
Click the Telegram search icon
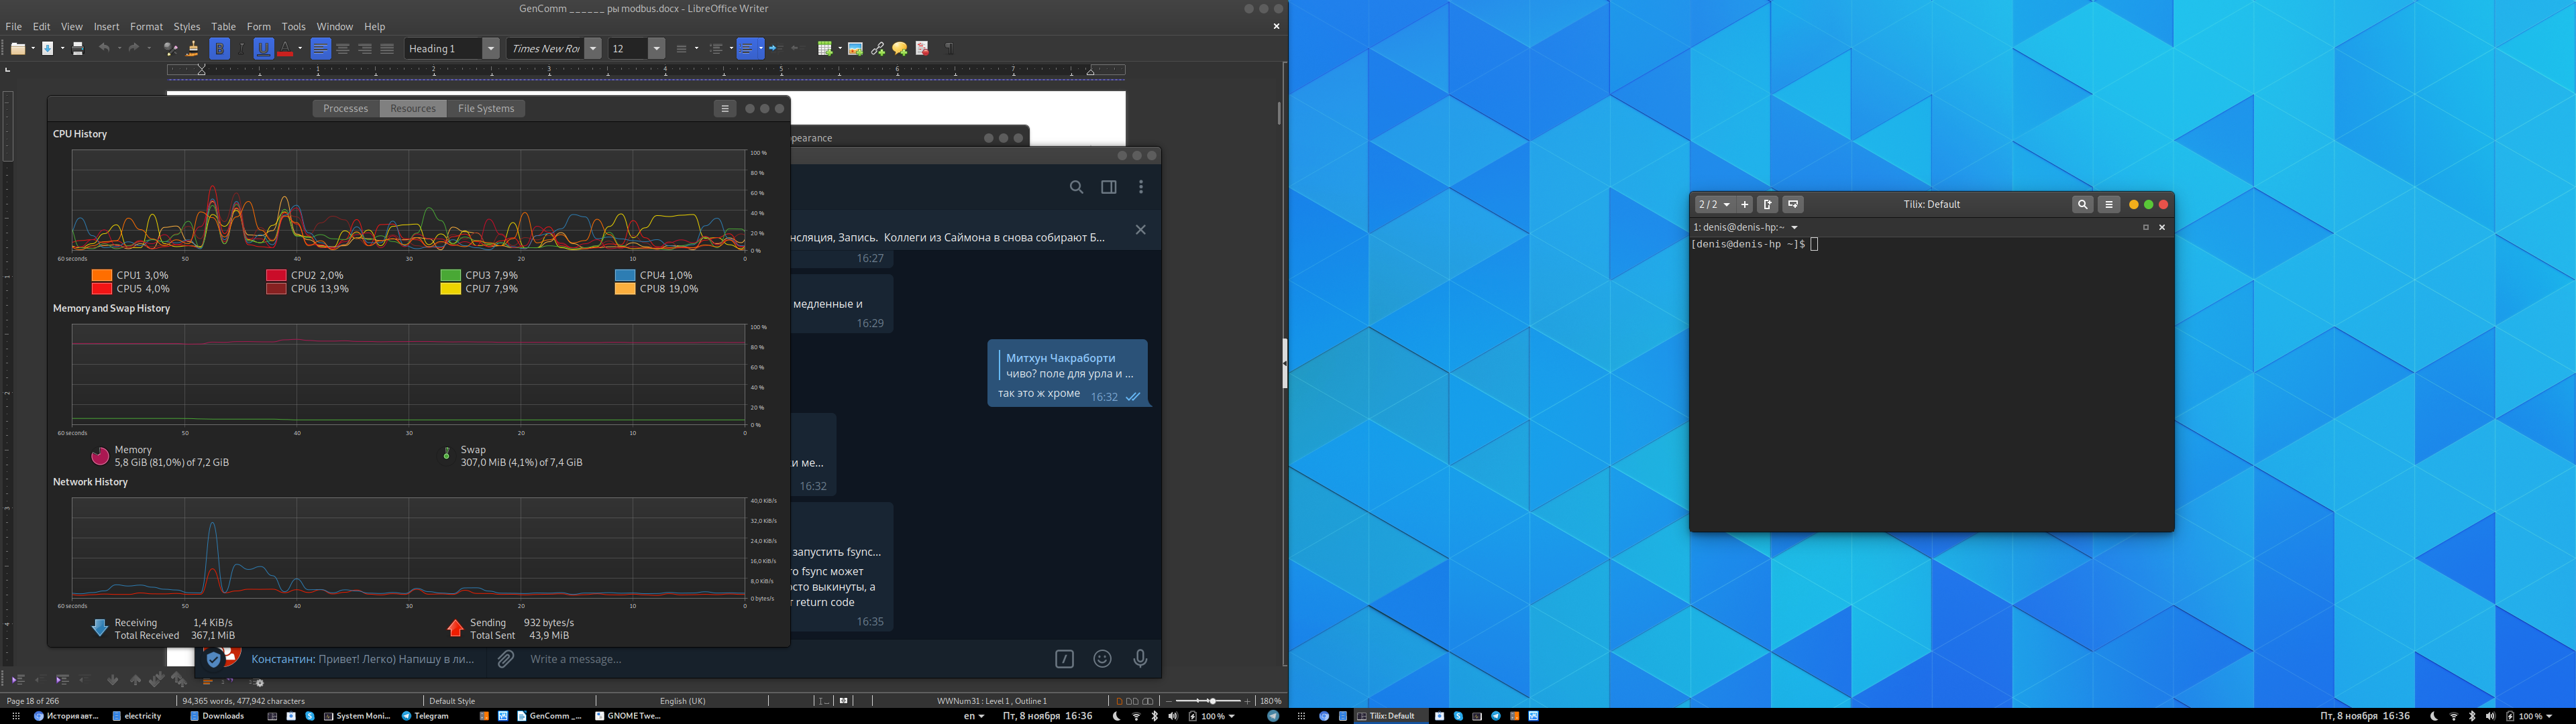pyautogui.click(x=1076, y=187)
